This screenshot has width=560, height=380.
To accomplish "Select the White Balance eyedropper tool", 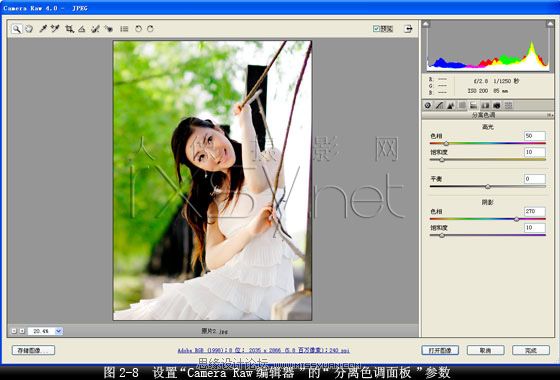I will pos(43,29).
